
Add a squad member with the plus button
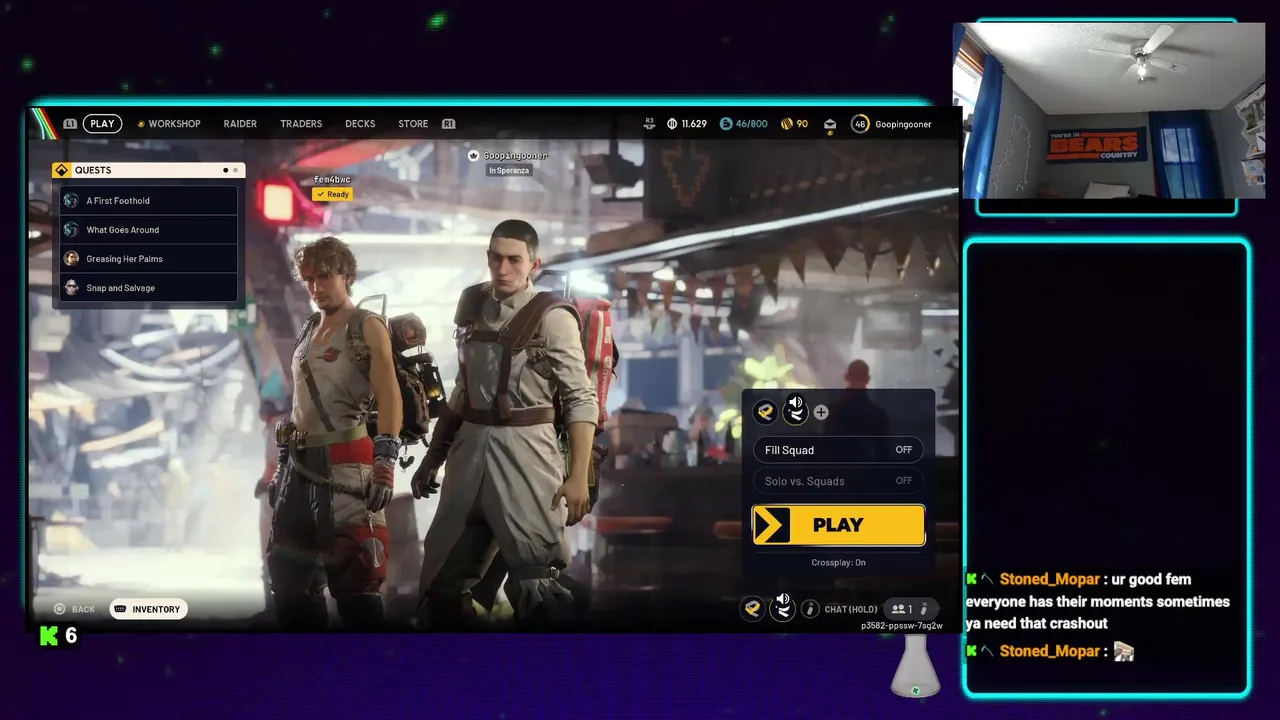pyautogui.click(x=821, y=412)
